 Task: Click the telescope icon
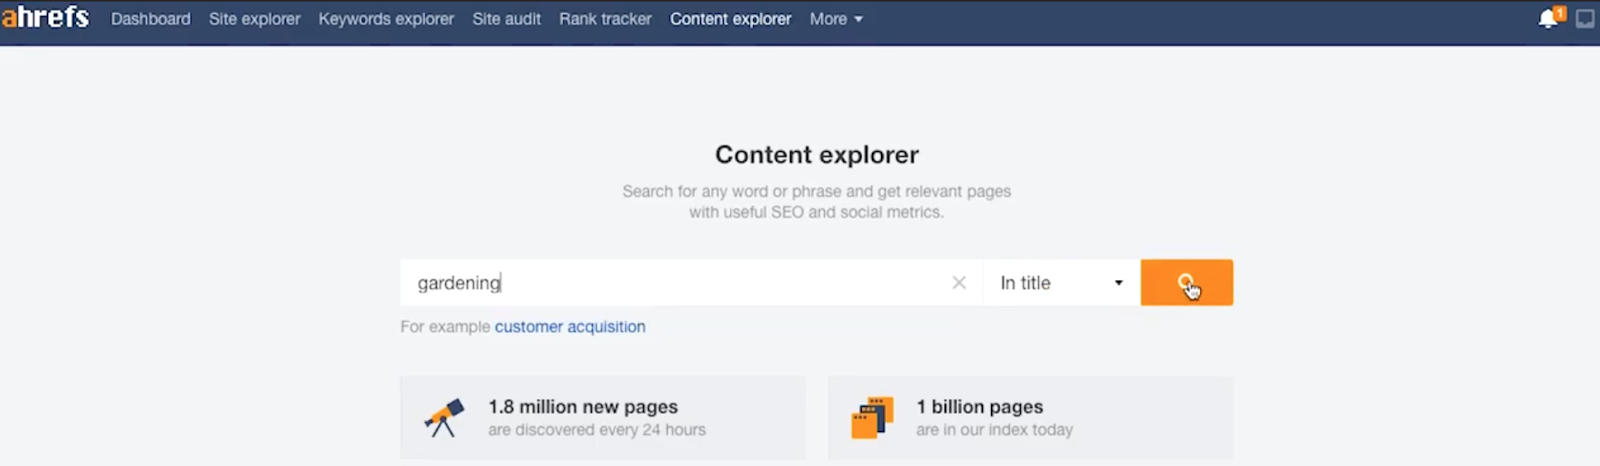tap(444, 418)
